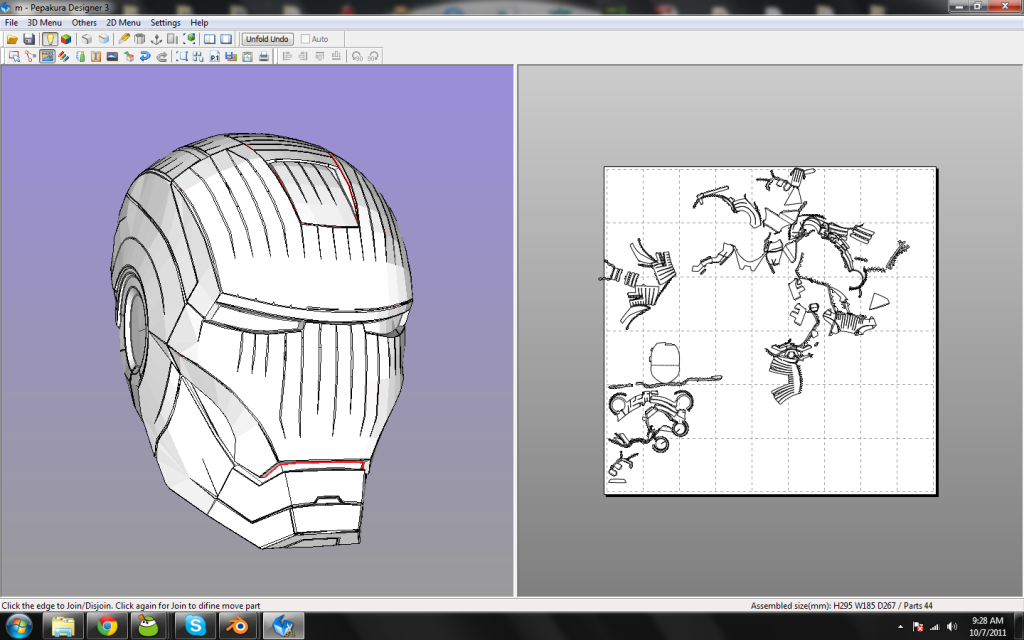Open Skype from the taskbar
Screen dimensions: 1024x640
pos(195,626)
